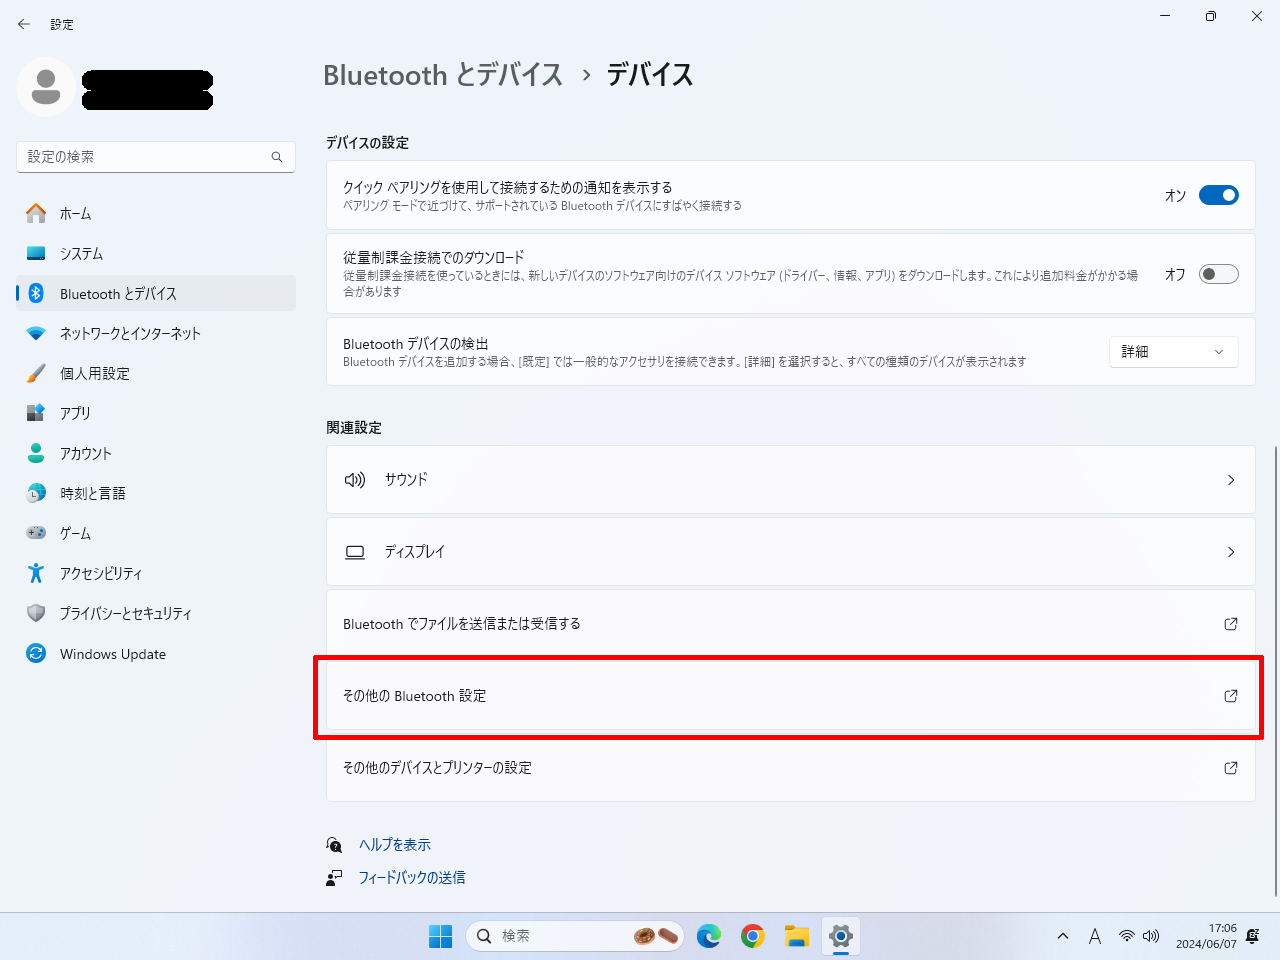Image resolution: width=1280 pixels, height=960 pixels.
Task: Select アカウント in the sidebar
Action: point(156,453)
